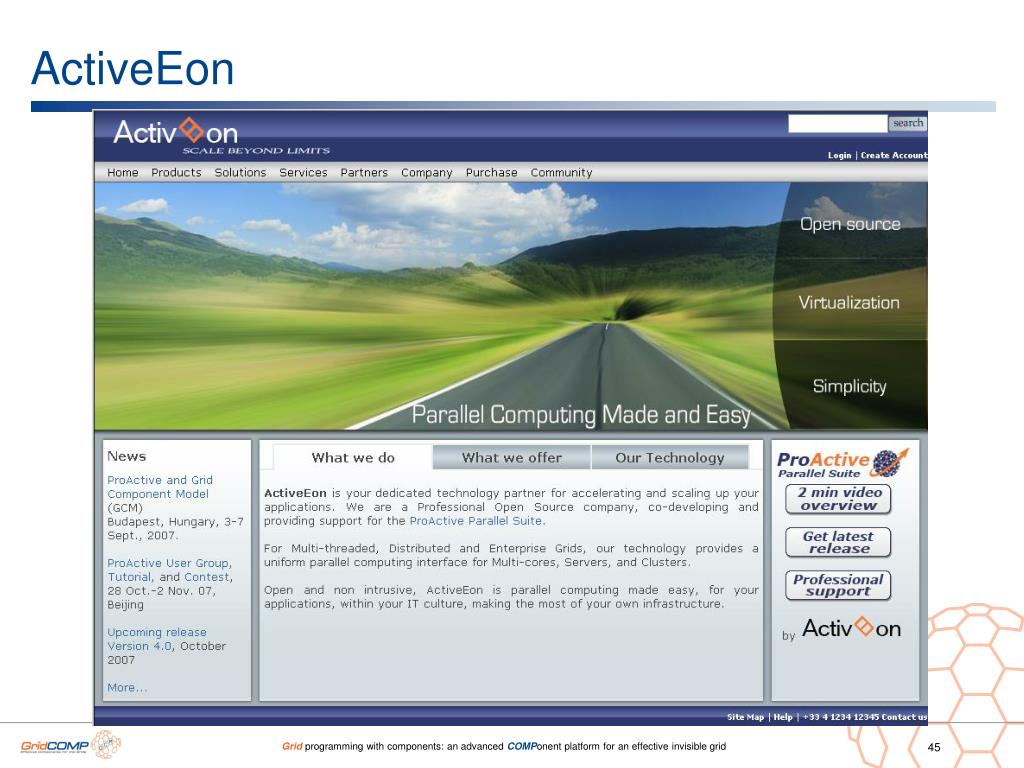The height and width of the screenshot is (768, 1024).
Task: Click the ActiveEon logo in the header
Action: pos(175,132)
